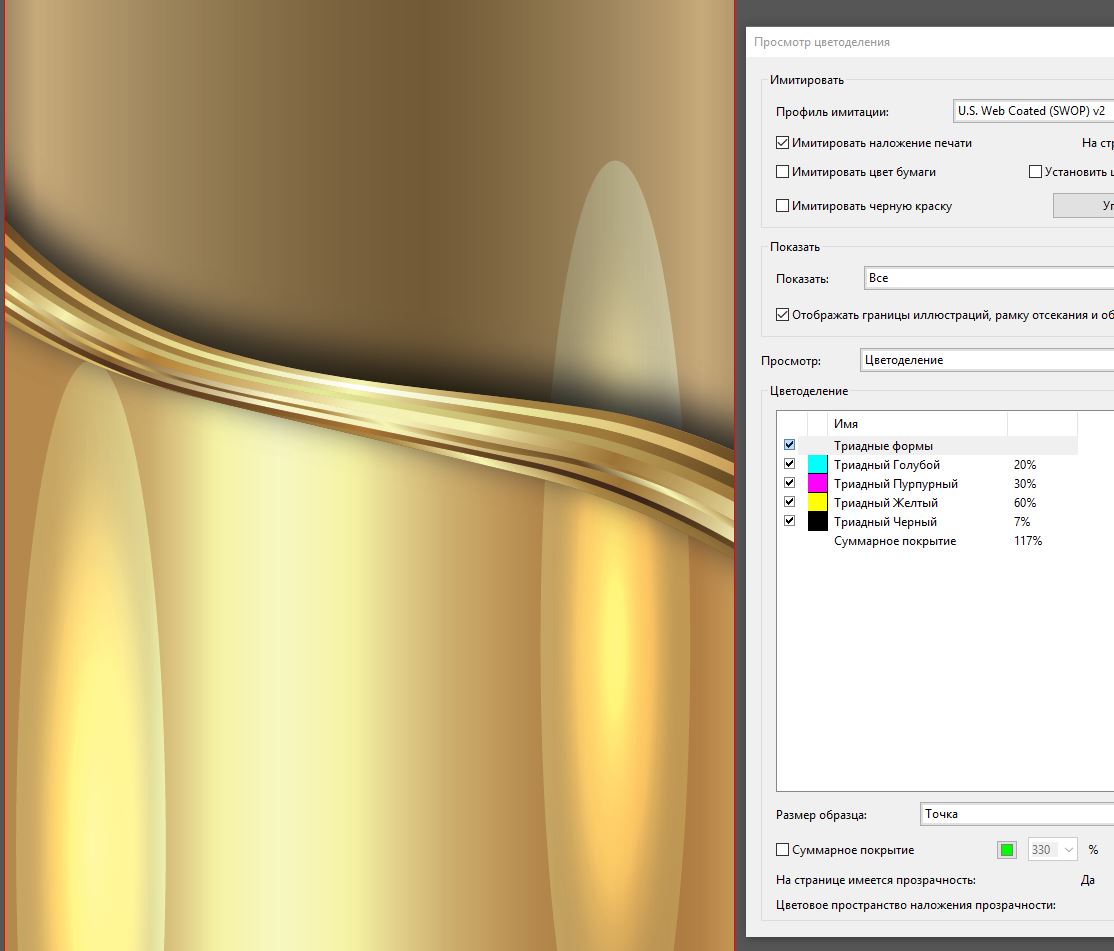
Task: Click the black color swatch
Action: click(x=818, y=521)
